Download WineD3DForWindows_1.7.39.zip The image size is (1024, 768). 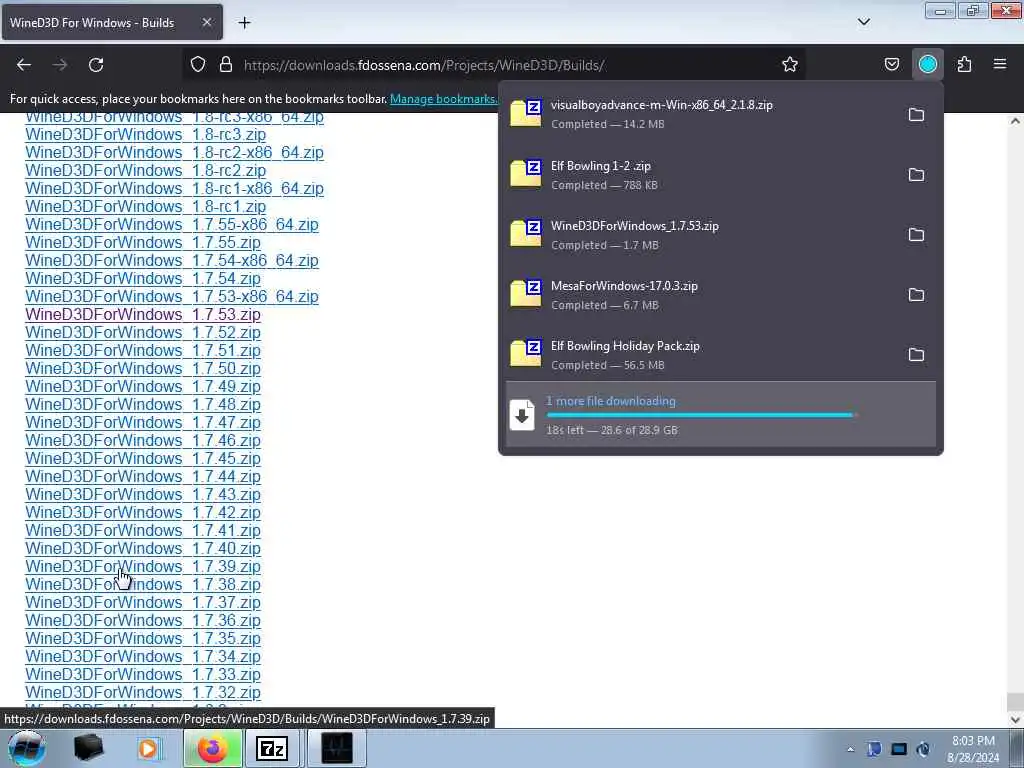click(142, 567)
